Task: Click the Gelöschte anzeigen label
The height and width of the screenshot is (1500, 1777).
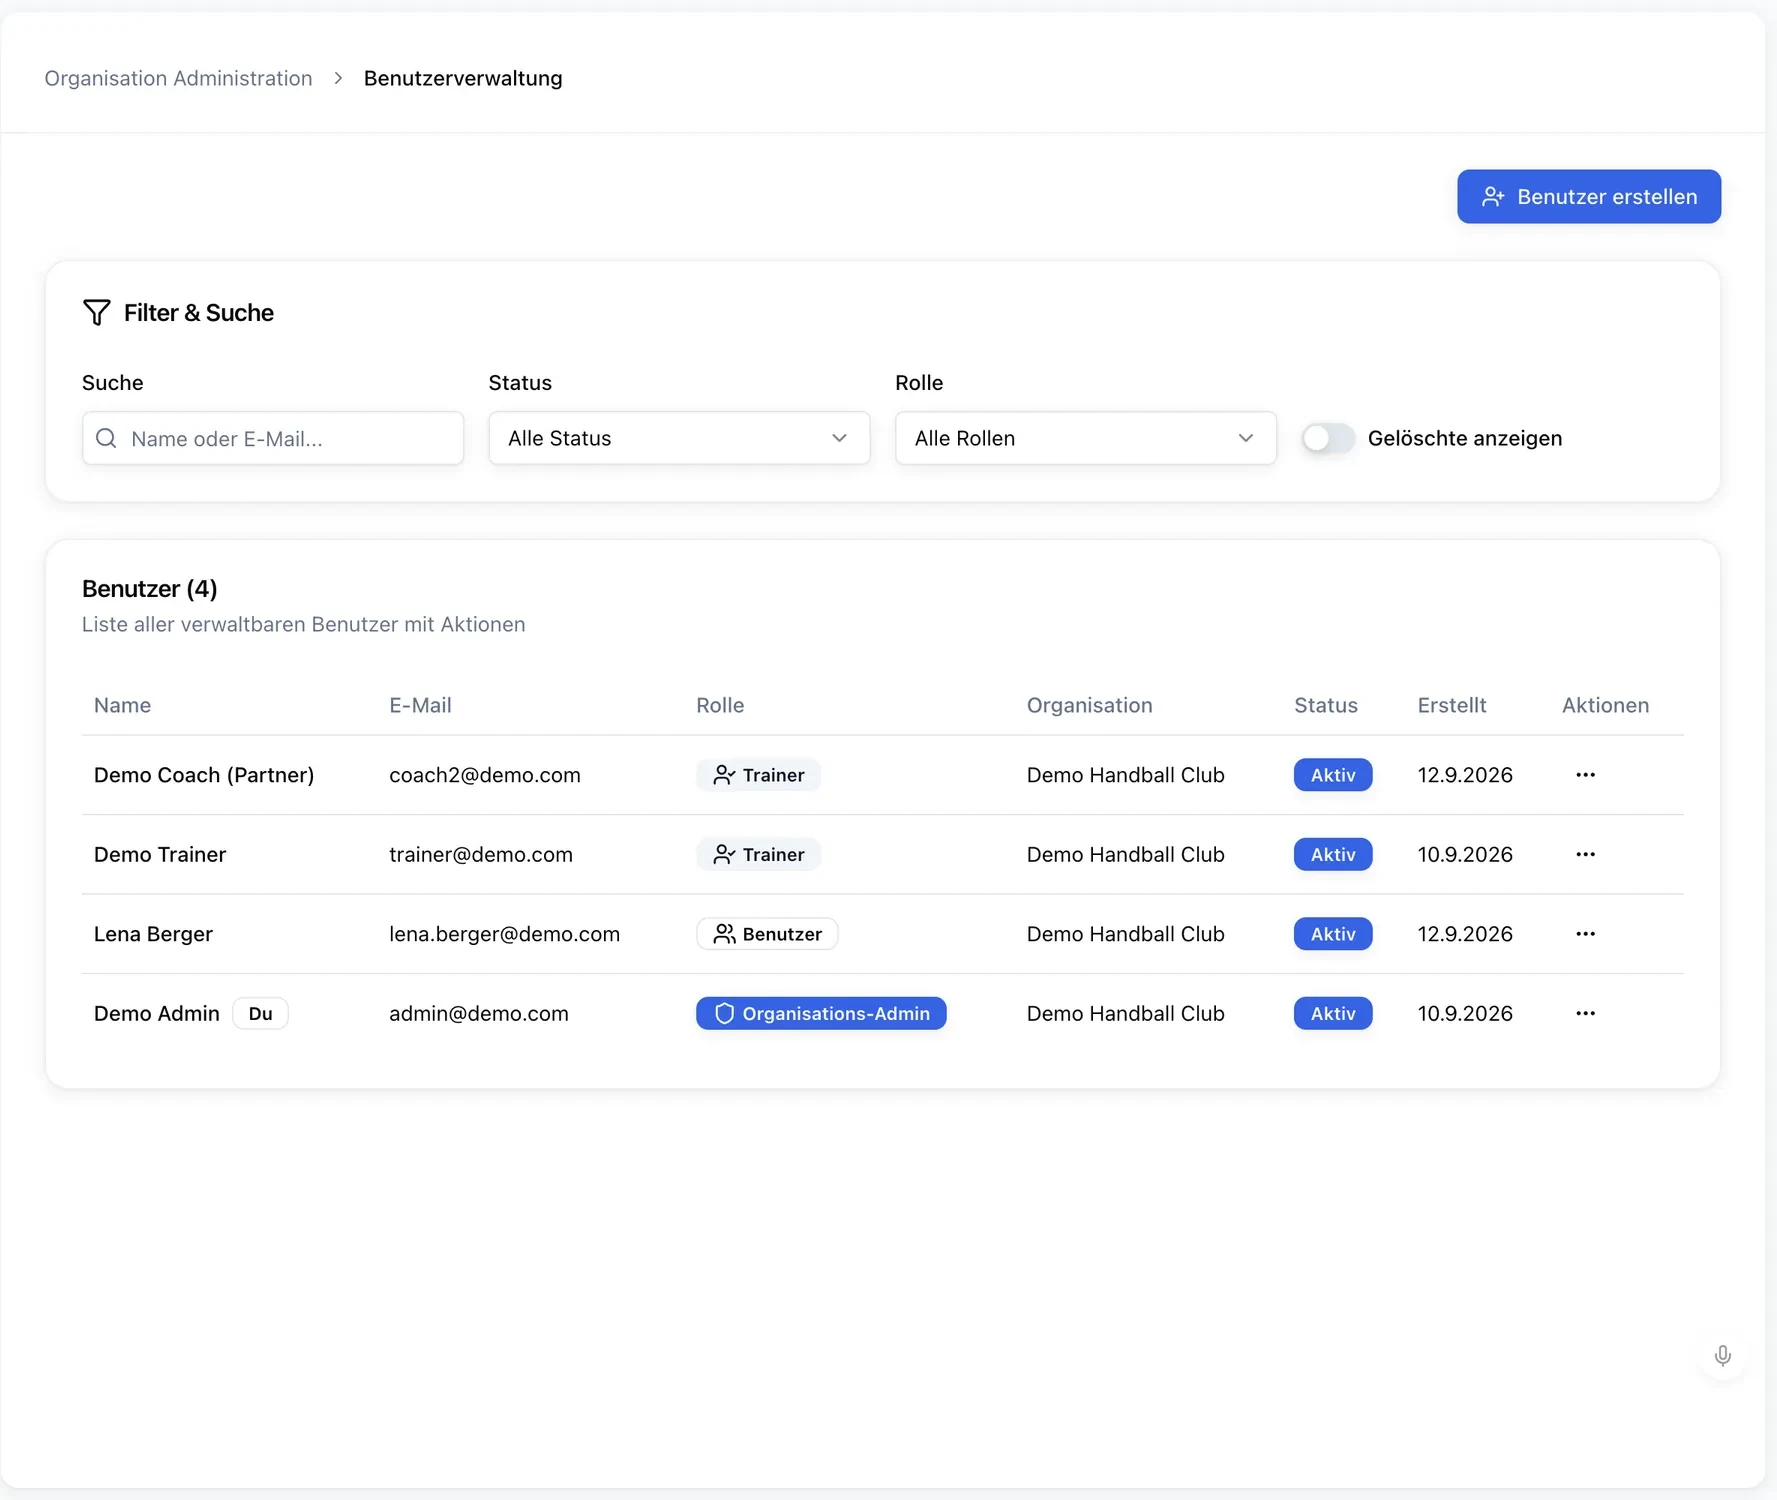Action: tap(1464, 438)
